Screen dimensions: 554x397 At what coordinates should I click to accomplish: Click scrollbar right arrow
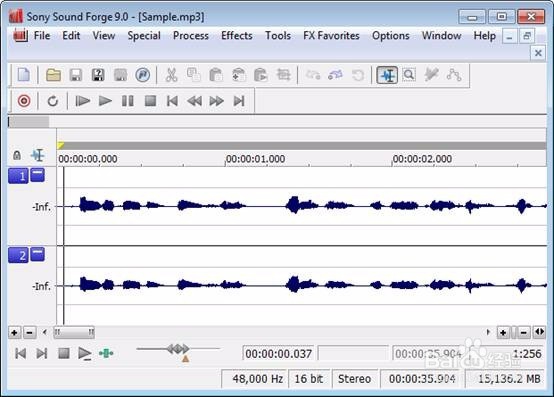(488, 332)
